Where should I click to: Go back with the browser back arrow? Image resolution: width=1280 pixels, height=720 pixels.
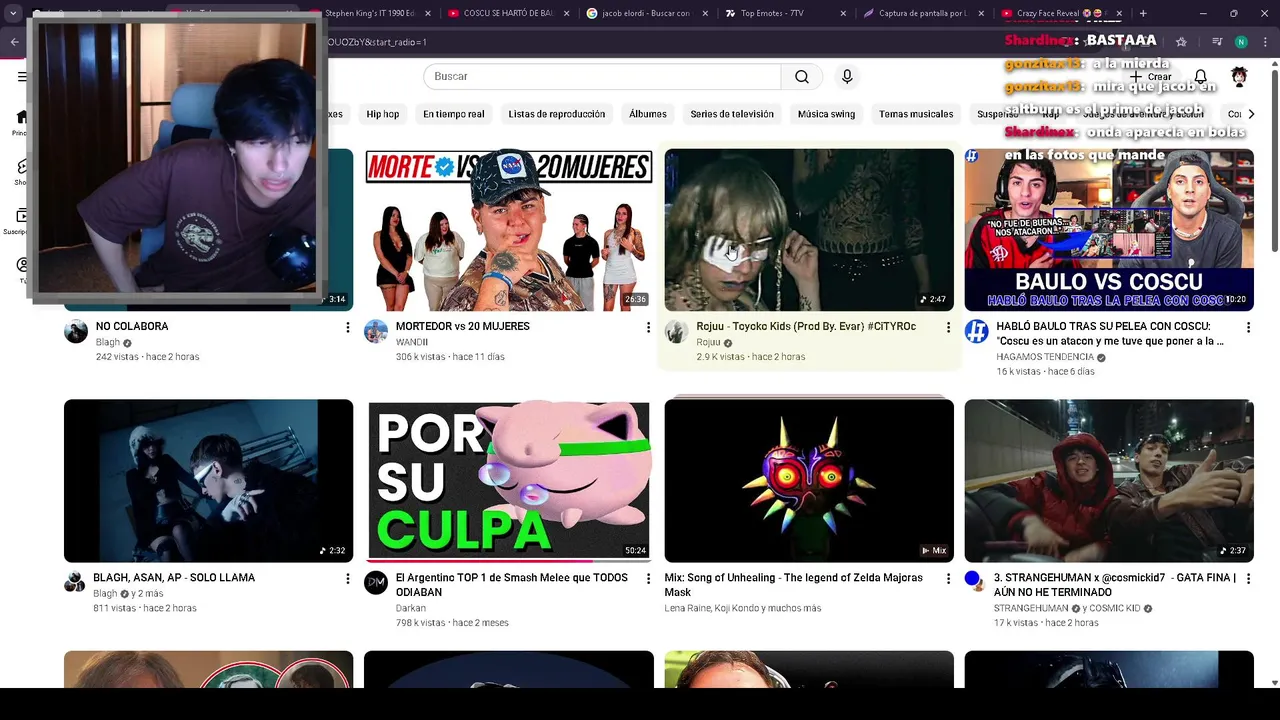click(x=14, y=42)
